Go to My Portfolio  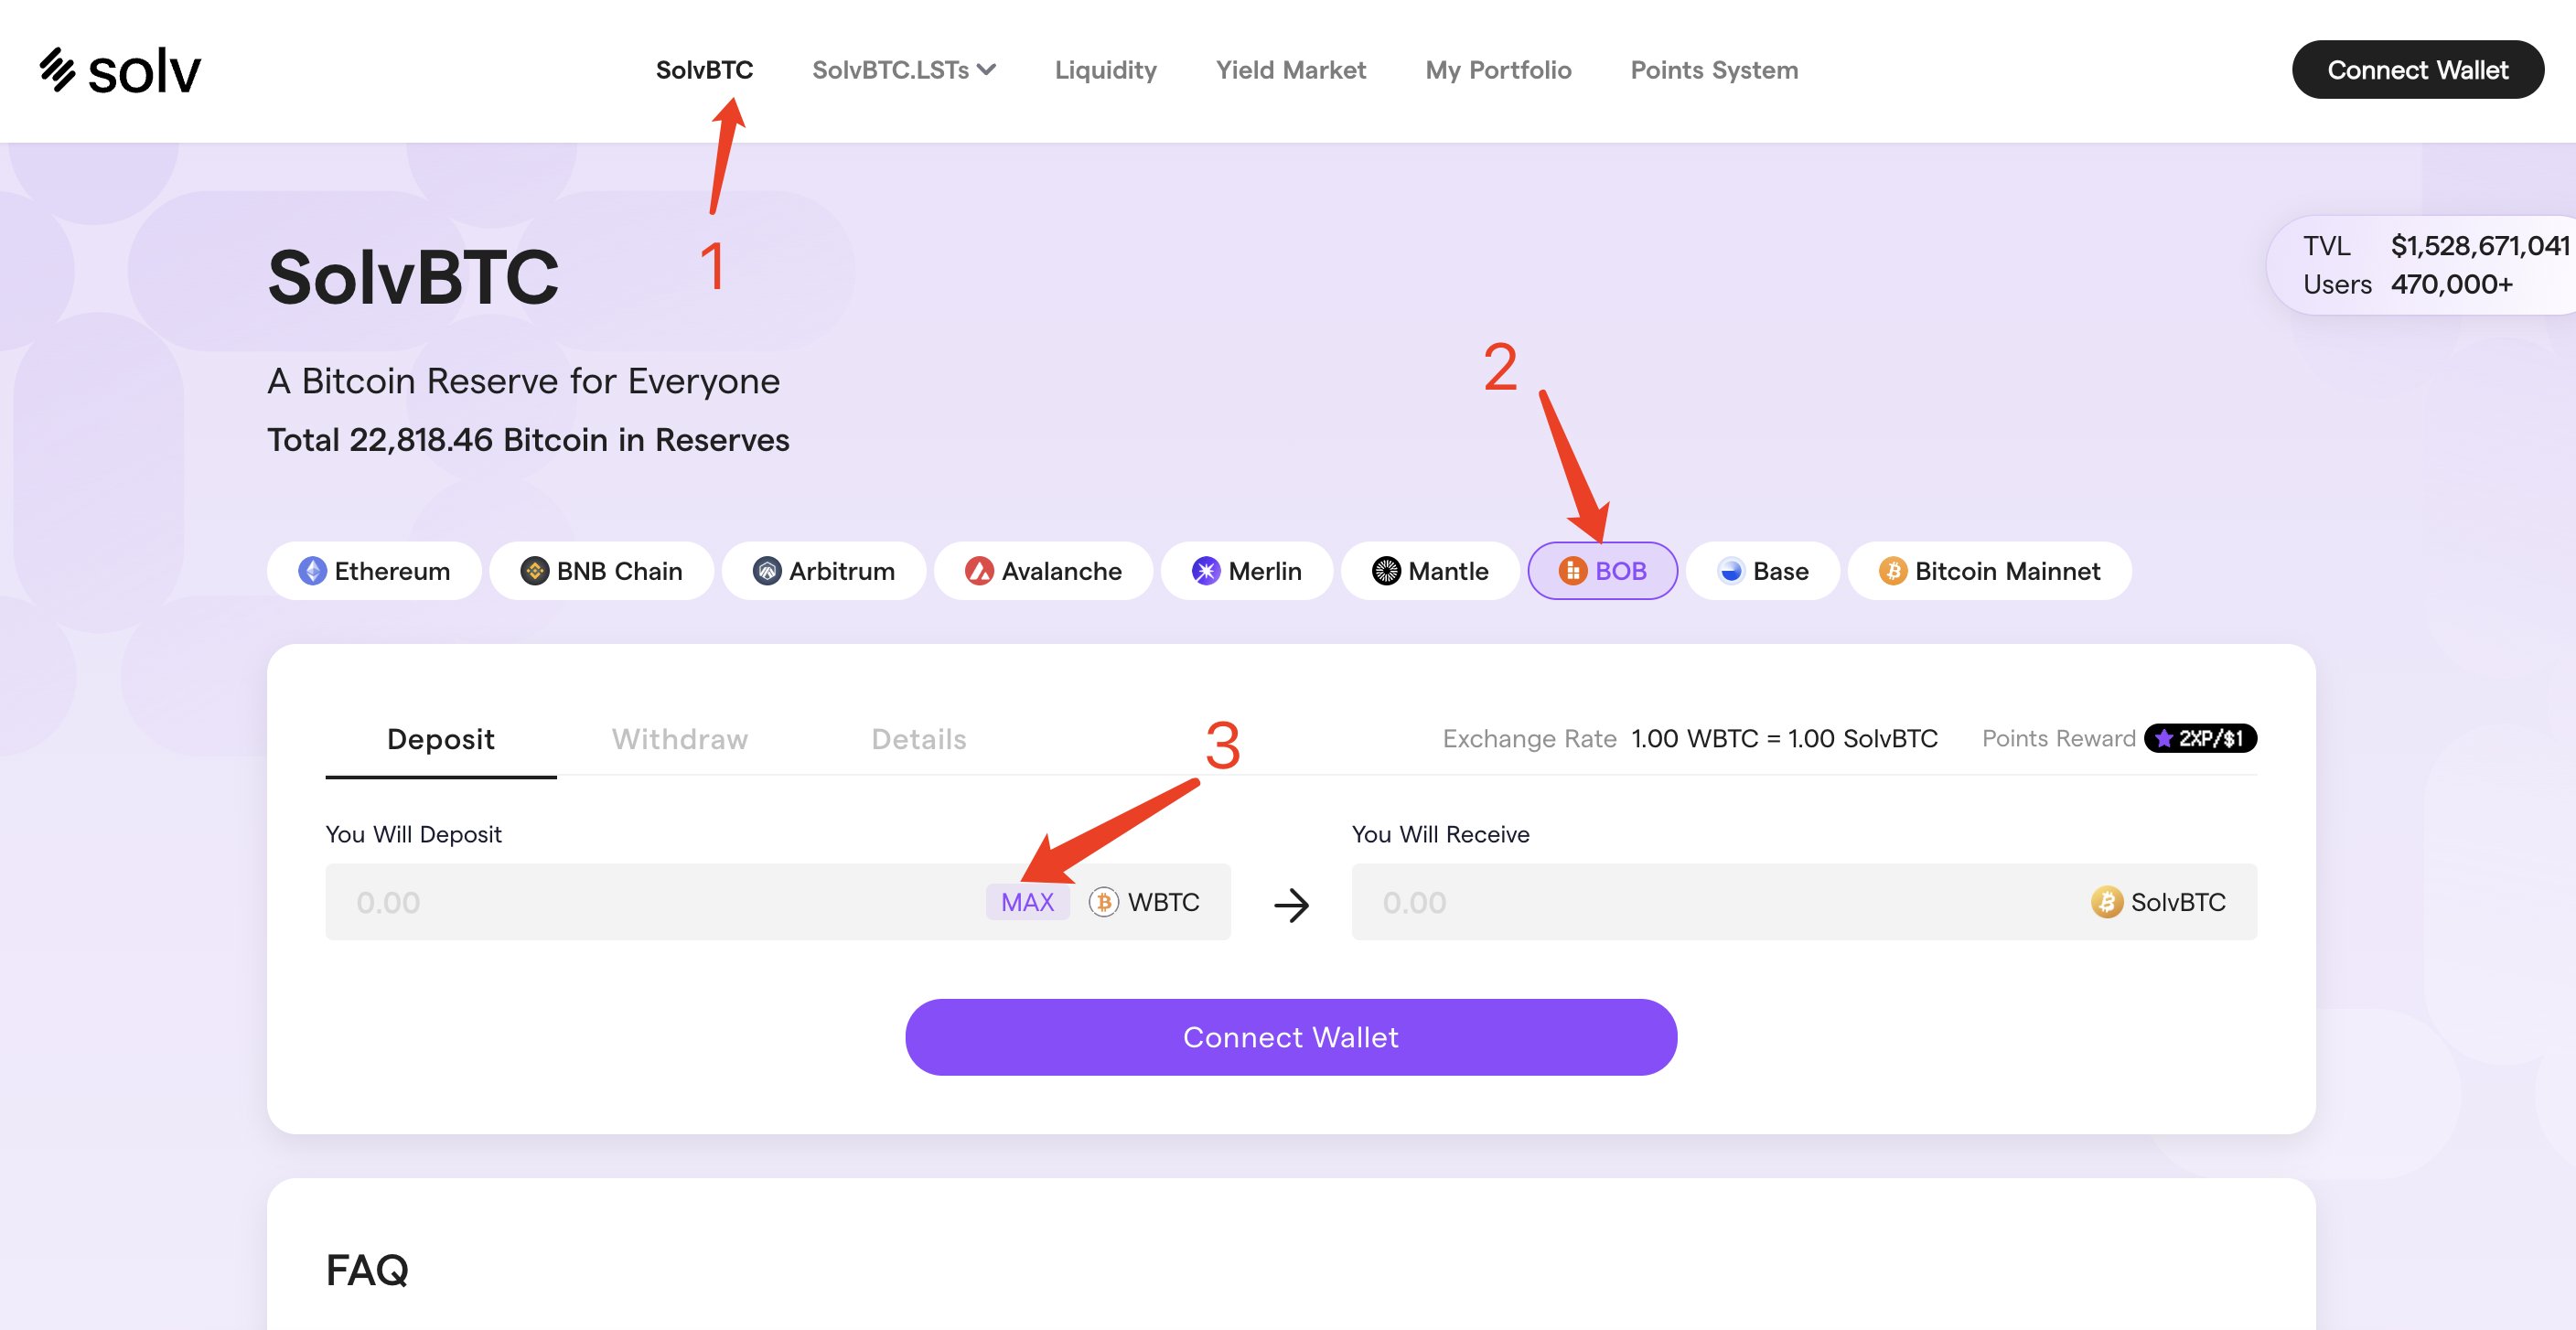1498,70
